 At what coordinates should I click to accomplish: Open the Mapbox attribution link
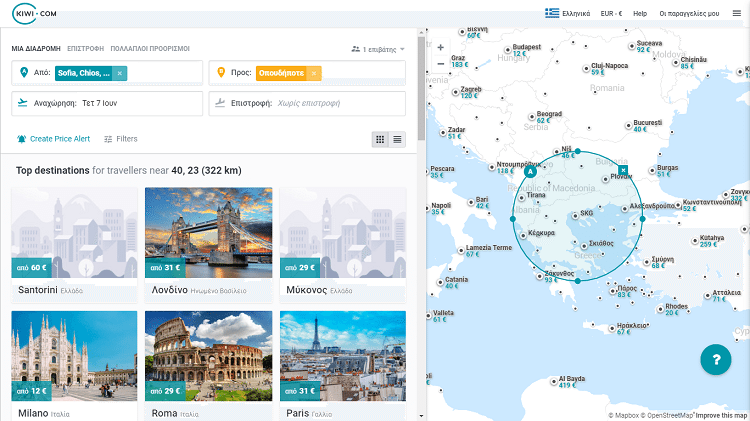[x=624, y=415]
